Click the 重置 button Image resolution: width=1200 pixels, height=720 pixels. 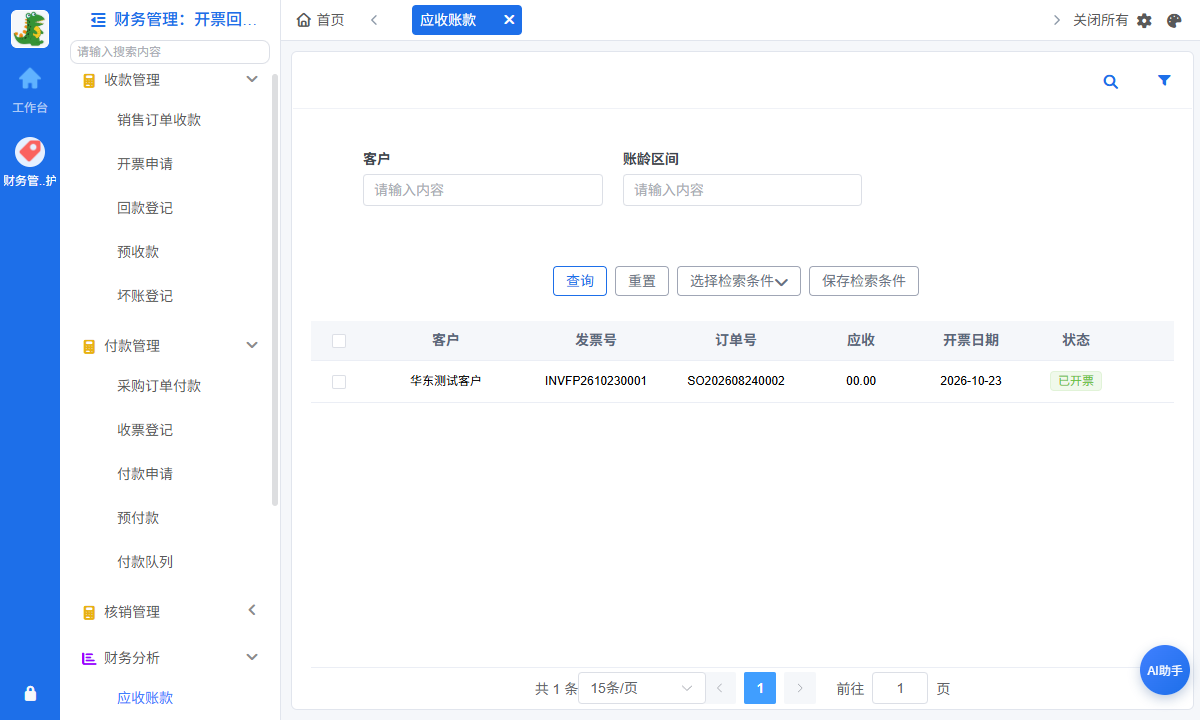point(642,281)
